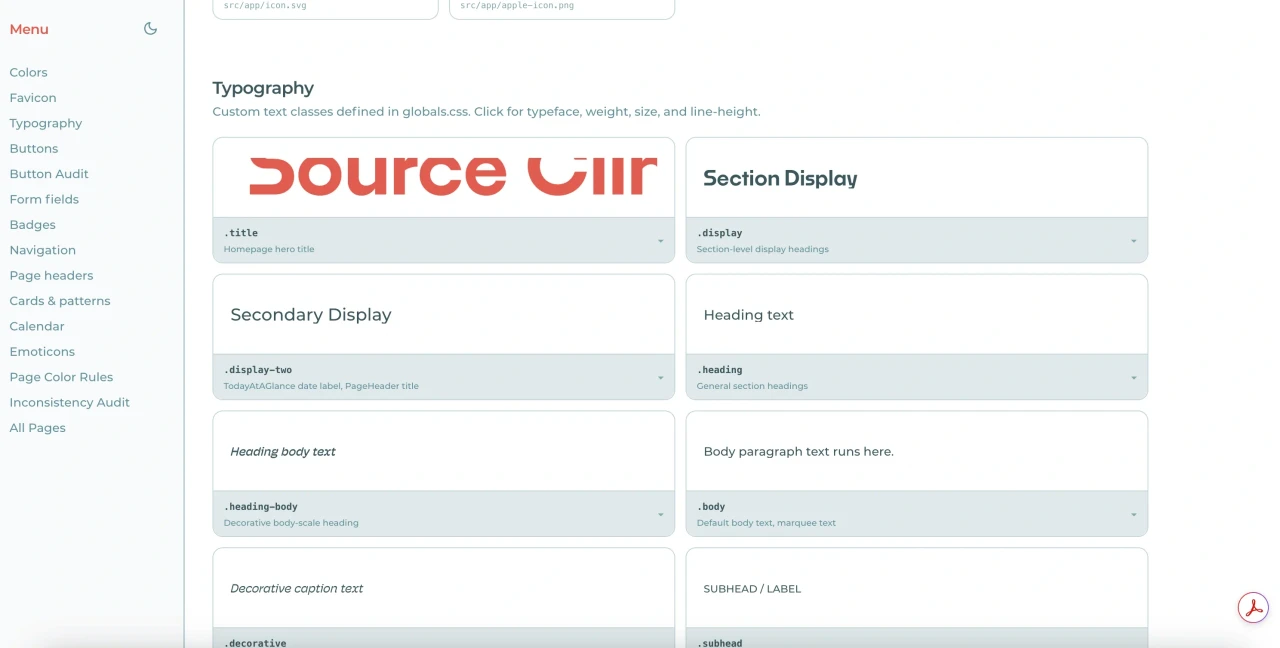Navigate to Badges in the sidebar
The image size is (1280, 648).
coord(33,225)
